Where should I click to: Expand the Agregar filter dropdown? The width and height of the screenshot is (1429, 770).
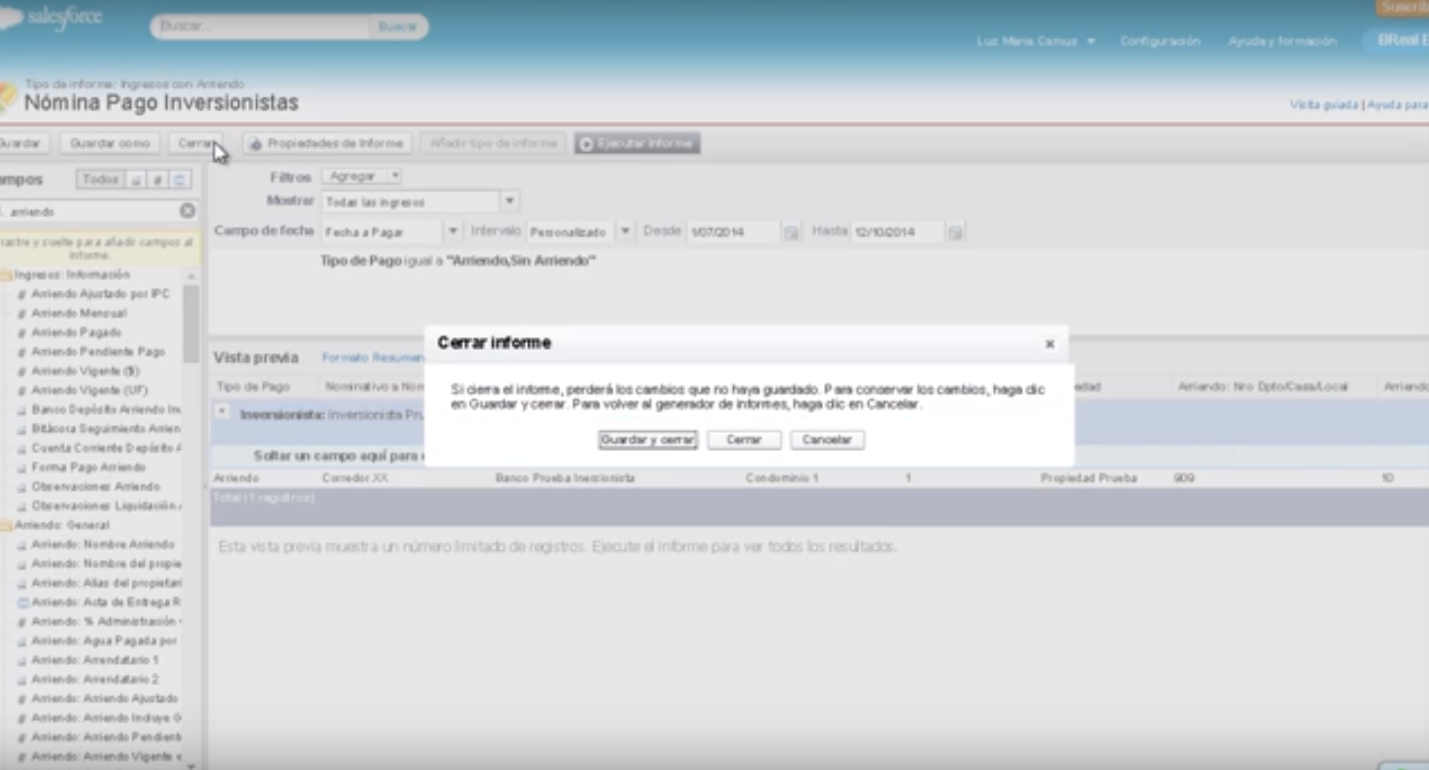coord(361,176)
